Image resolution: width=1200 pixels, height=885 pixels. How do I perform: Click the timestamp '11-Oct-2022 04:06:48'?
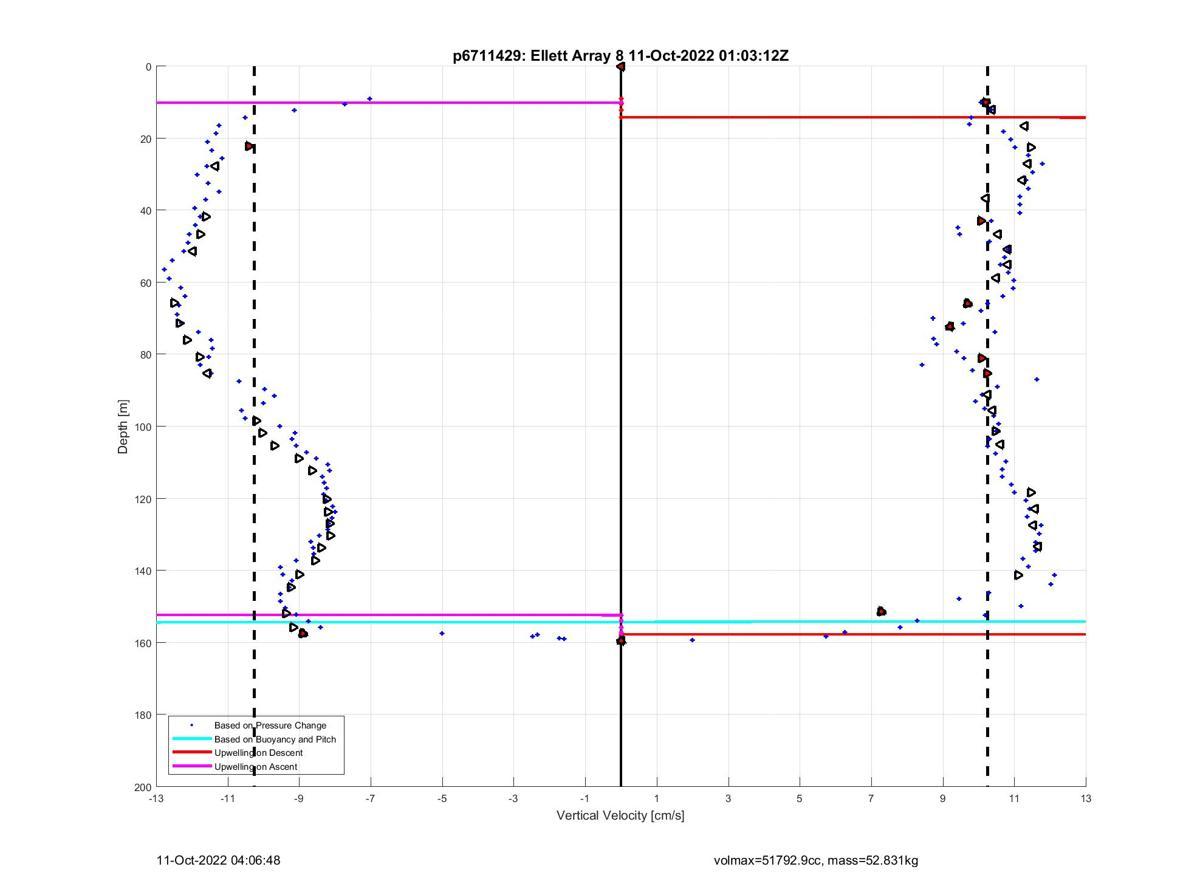click(x=218, y=860)
